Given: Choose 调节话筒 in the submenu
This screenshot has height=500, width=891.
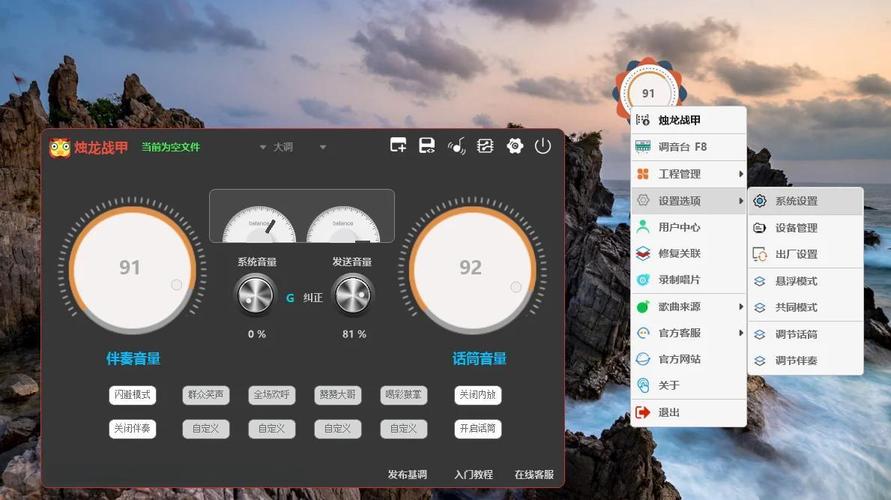Looking at the screenshot, I should [806, 334].
